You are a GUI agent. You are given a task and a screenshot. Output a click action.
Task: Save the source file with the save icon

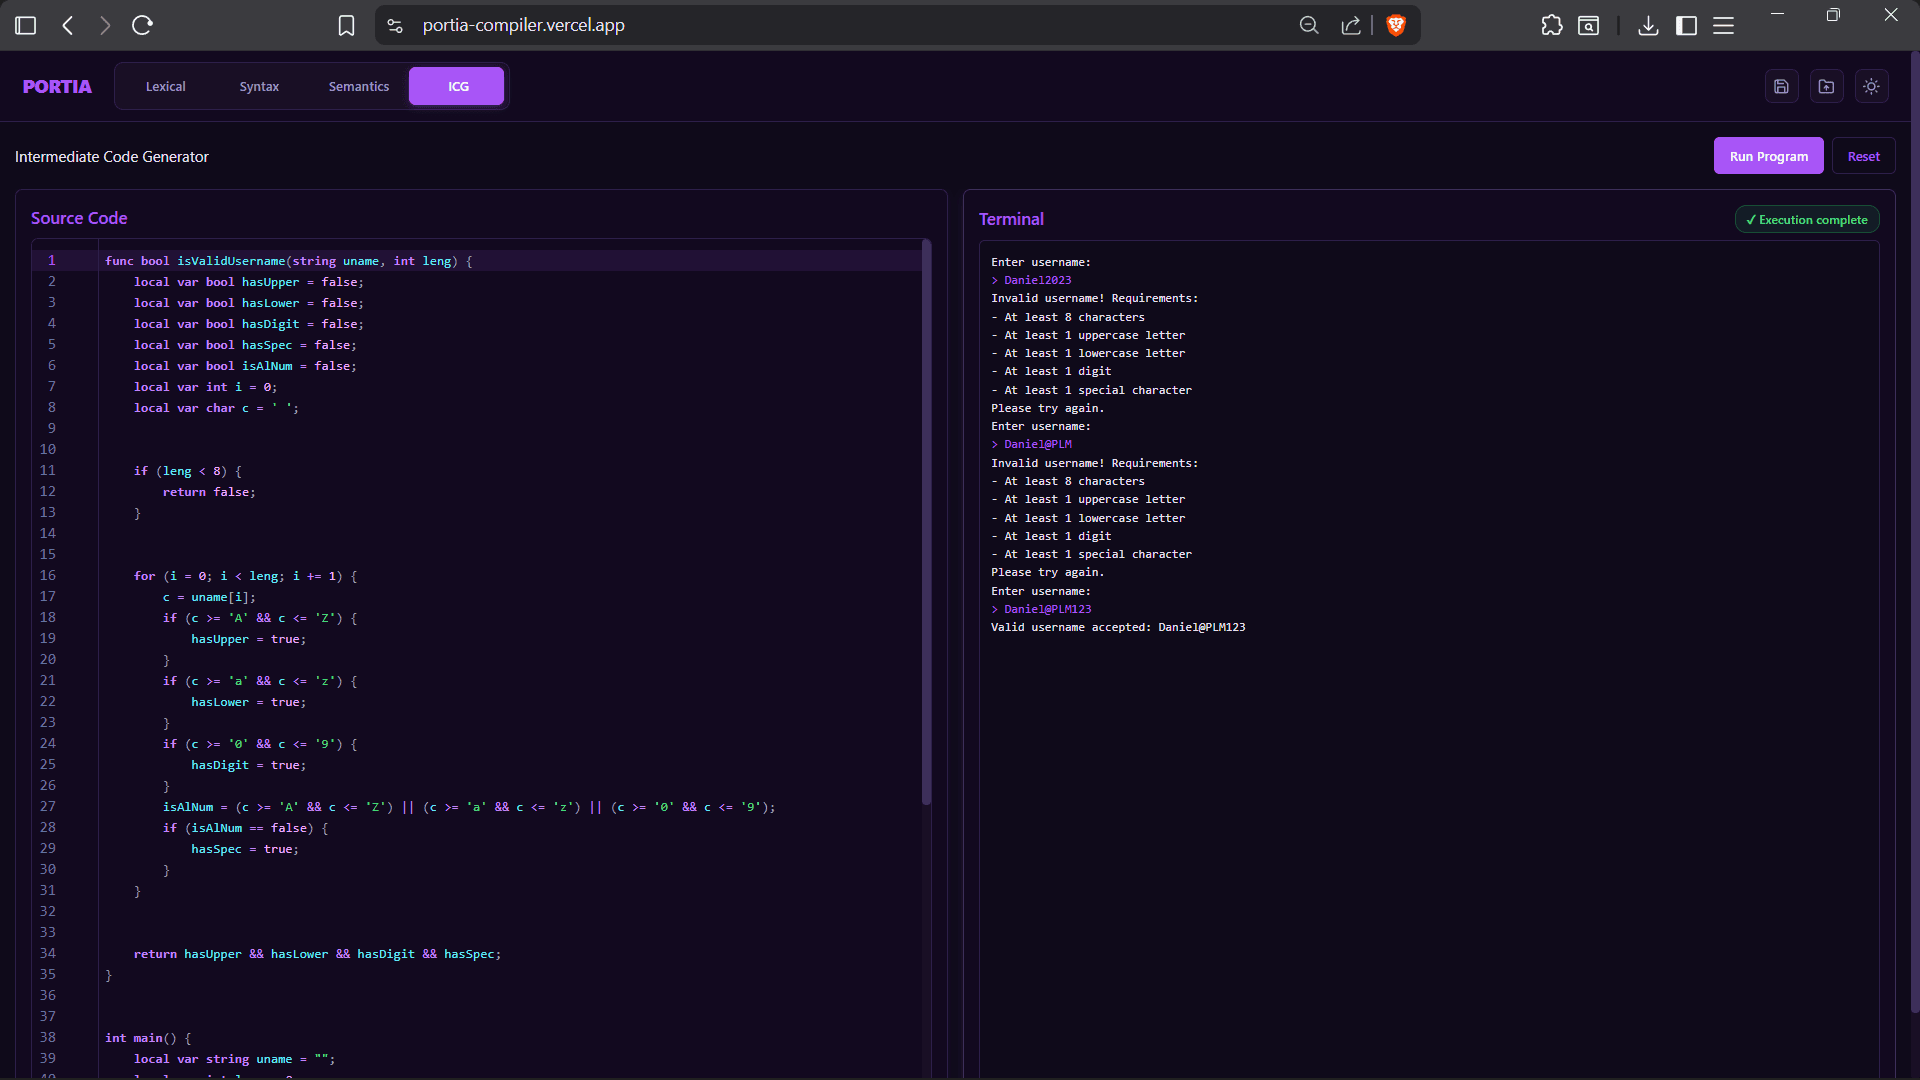[1781, 87]
